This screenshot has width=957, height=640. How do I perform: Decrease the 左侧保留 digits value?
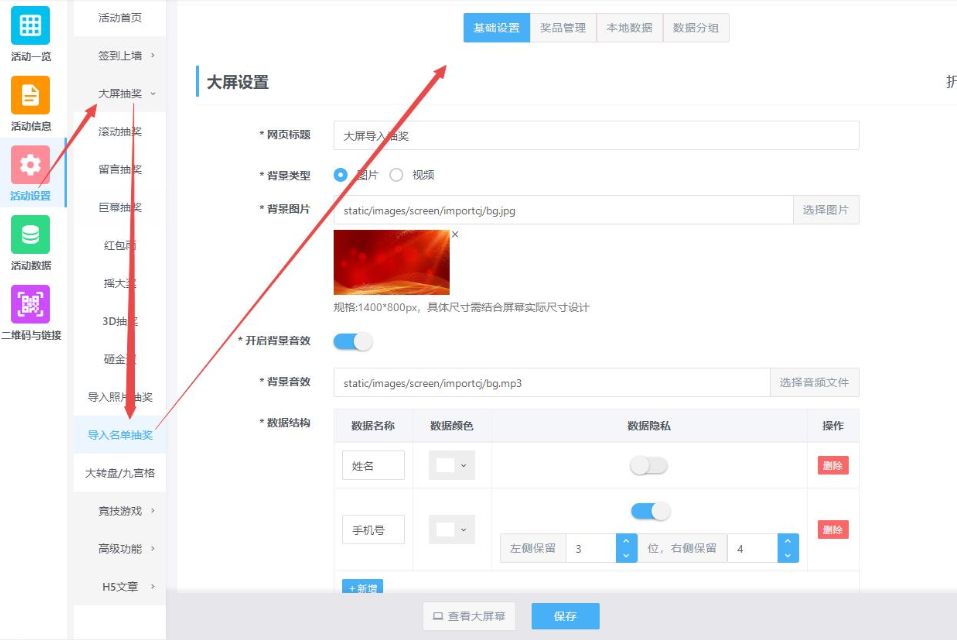tap(626, 555)
